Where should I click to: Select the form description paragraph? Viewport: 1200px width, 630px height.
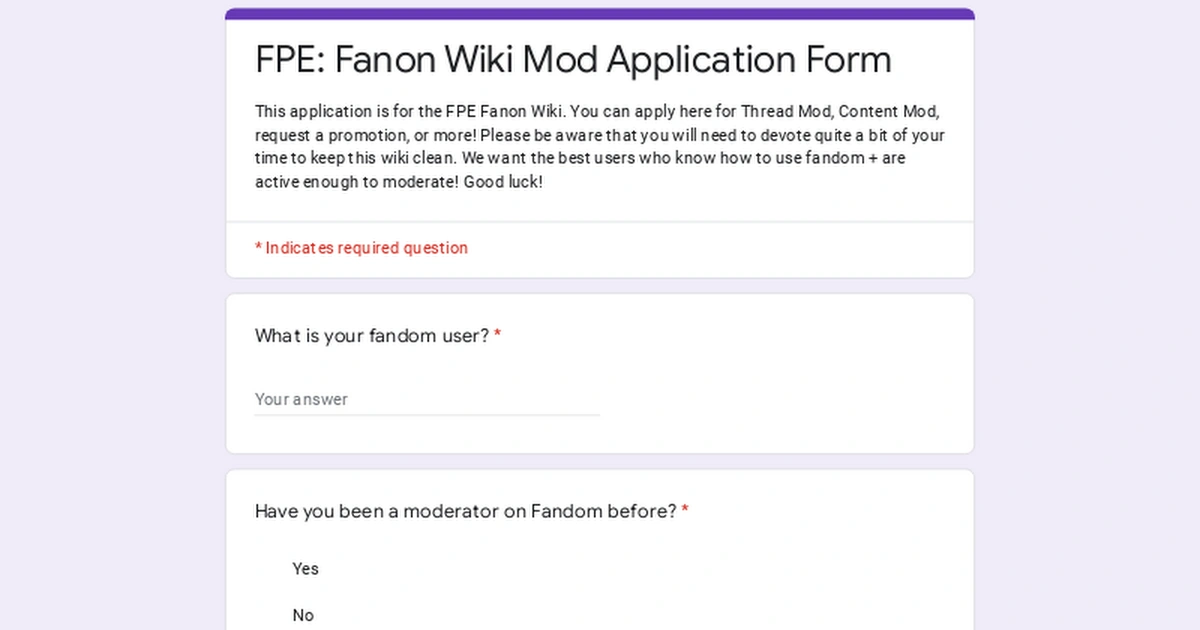tap(598, 146)
